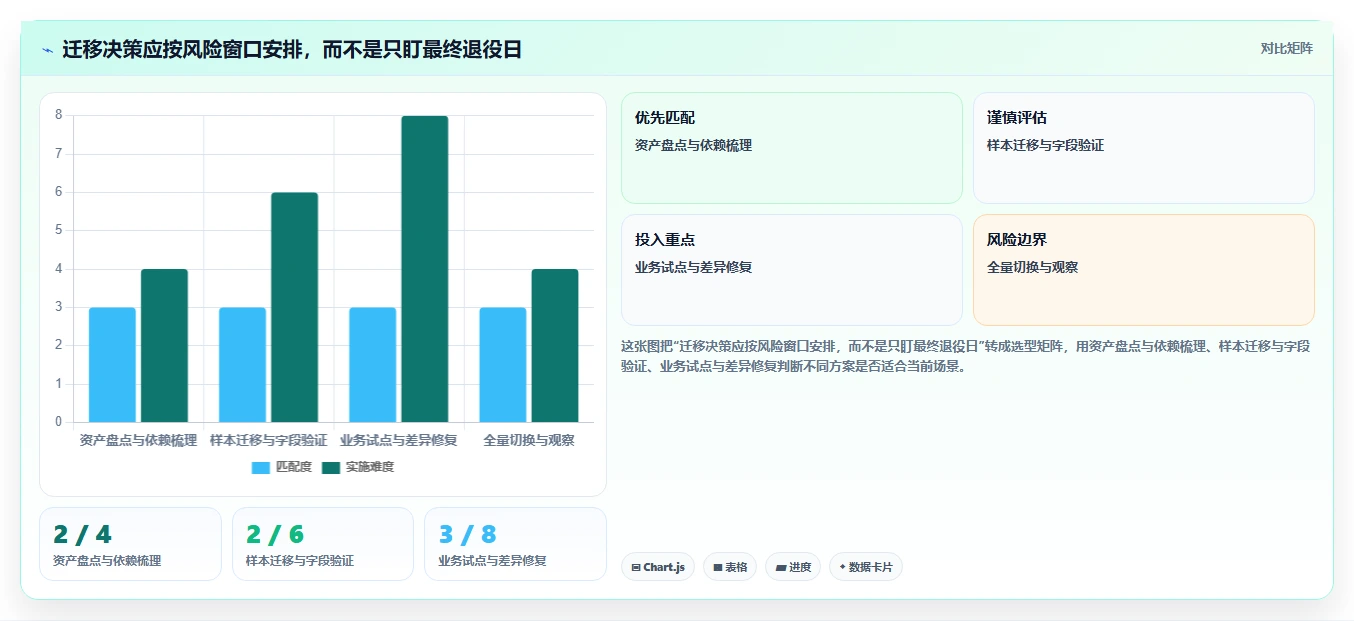1354x621 pixels.
Task: Click the slide title 迁移决策应按风险窗口安排
Action: tap(292, 50)
